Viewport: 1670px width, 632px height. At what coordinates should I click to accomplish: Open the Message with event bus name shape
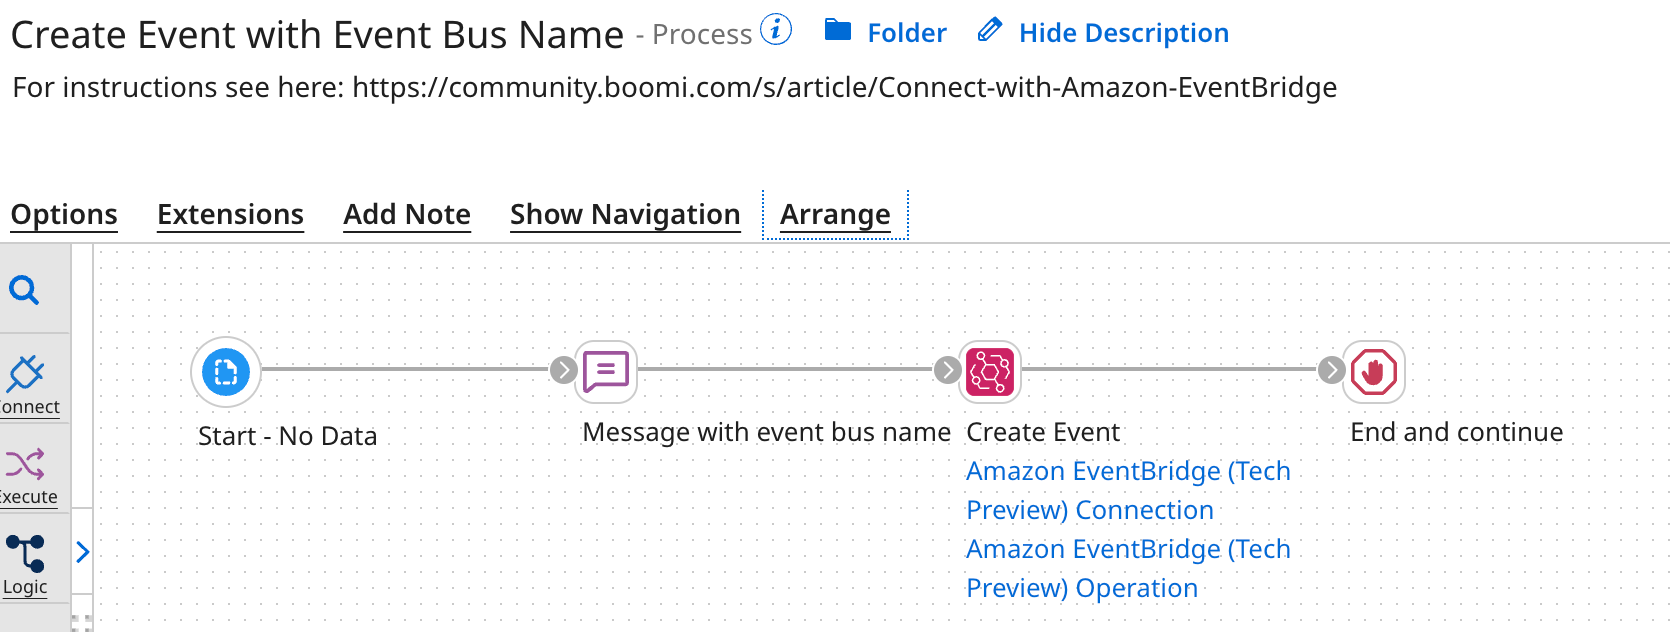coord(605,371)
